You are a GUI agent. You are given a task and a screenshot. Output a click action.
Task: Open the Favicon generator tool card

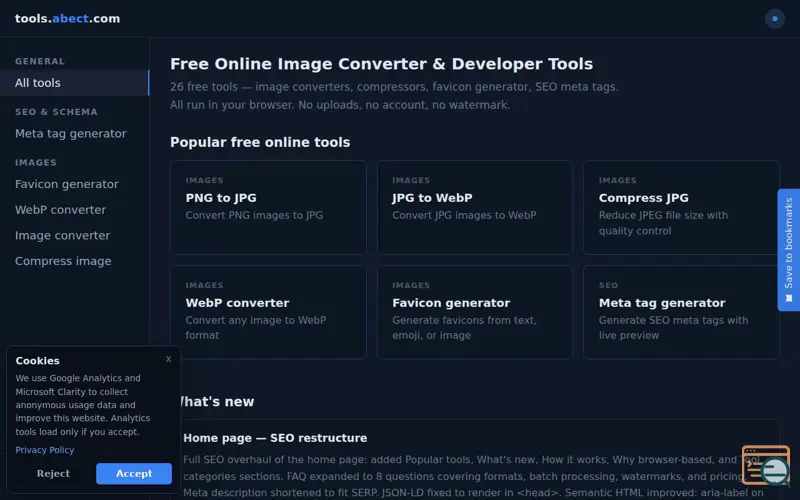(x=474, y=312)
